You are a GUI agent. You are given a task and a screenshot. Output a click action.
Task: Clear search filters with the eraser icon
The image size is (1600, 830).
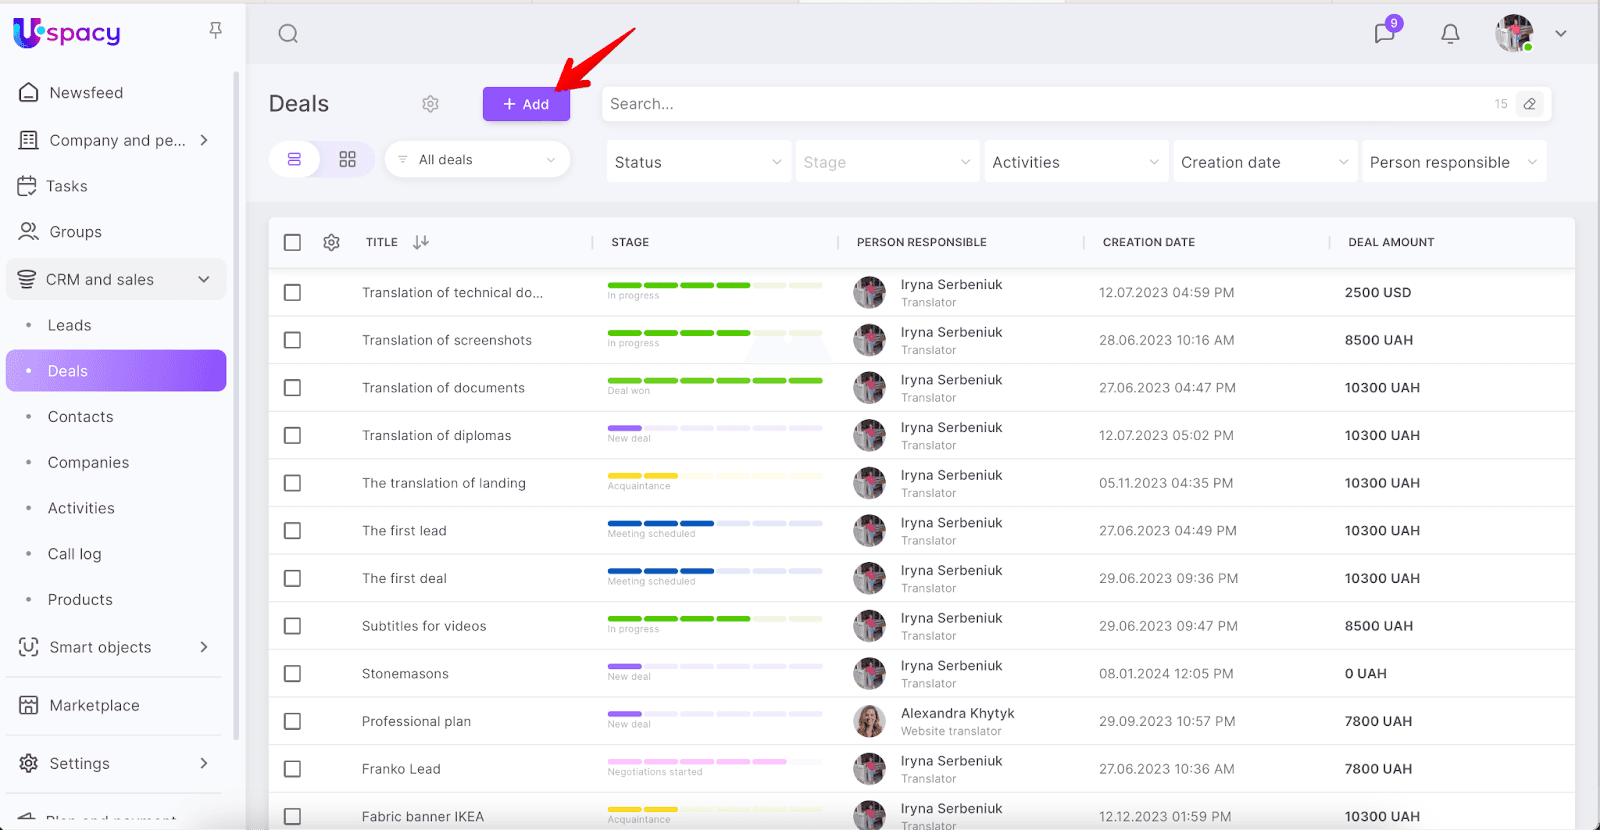pyautogui.click(x=1529, y=104)
